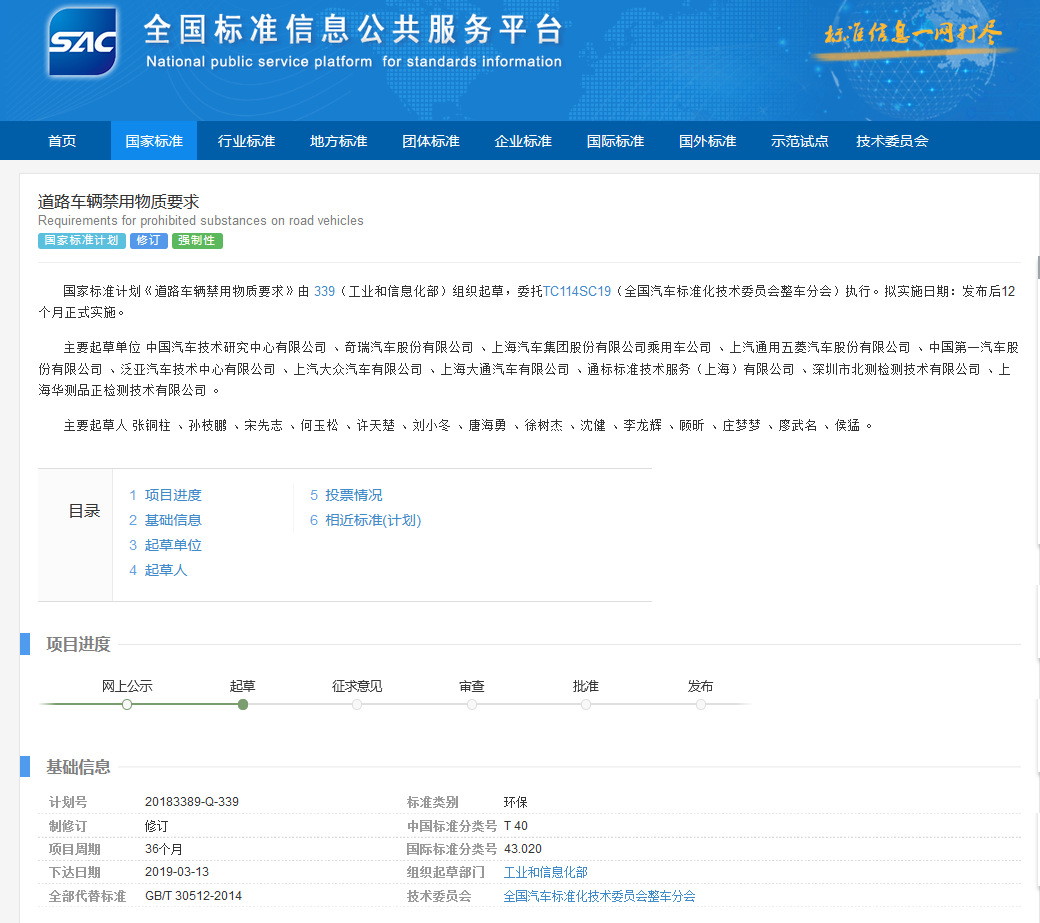Image resolution: width=1040 pixels, height=923 pixels.
Task: Click the 国家标准计划 tag
Action: [x=82, y=240]
